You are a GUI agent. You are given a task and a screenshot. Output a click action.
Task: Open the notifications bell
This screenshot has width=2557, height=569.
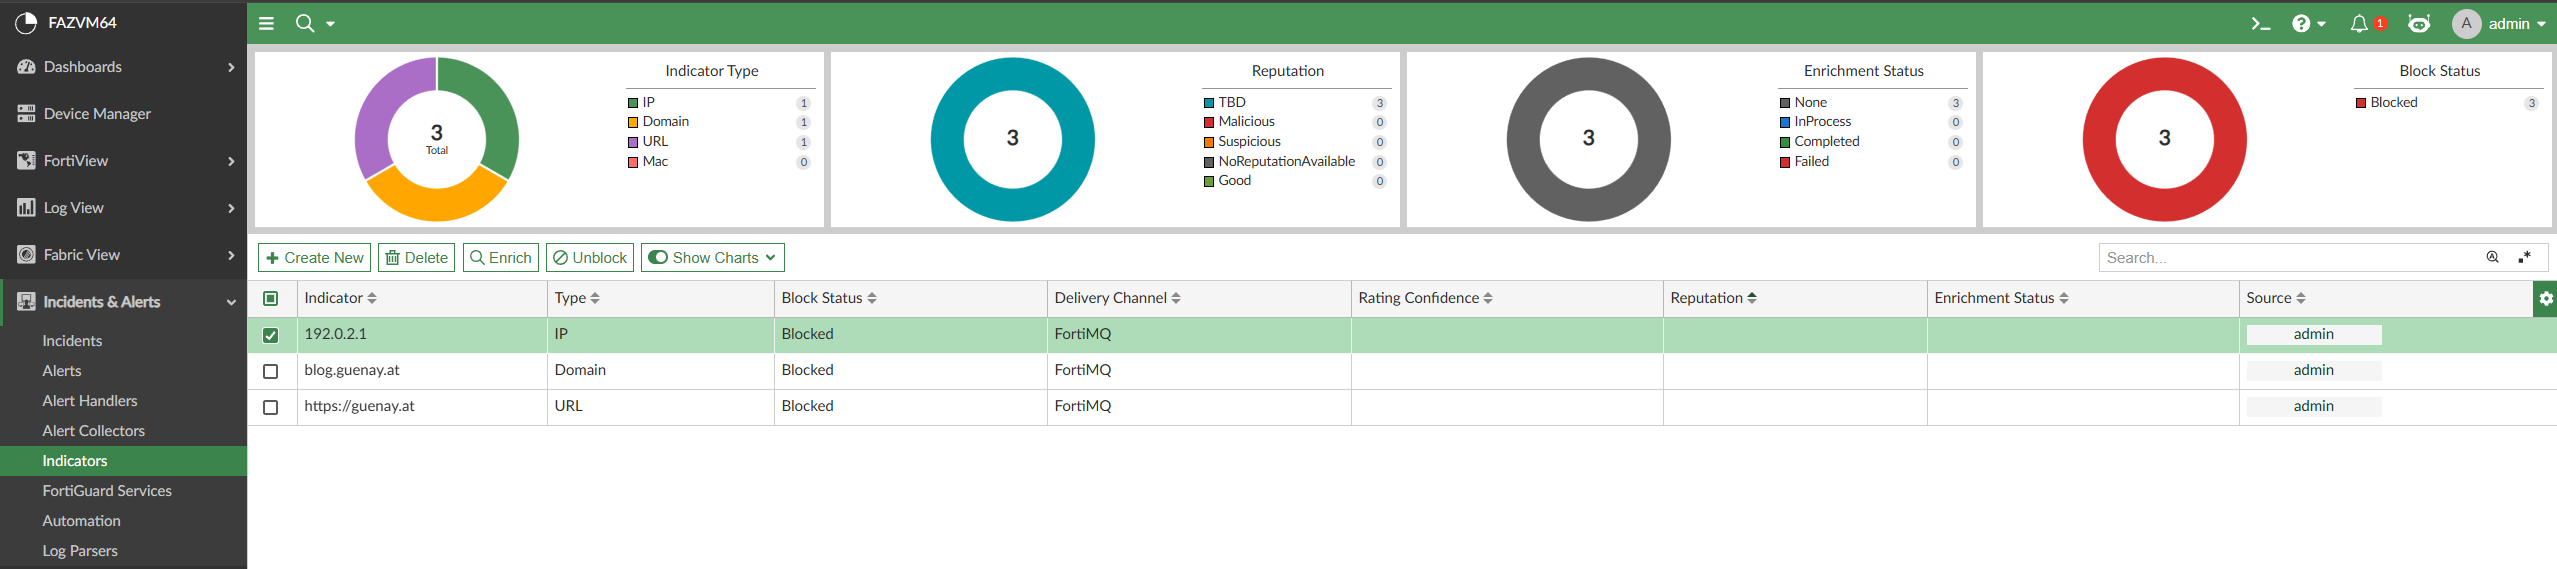coord(2359,23)
